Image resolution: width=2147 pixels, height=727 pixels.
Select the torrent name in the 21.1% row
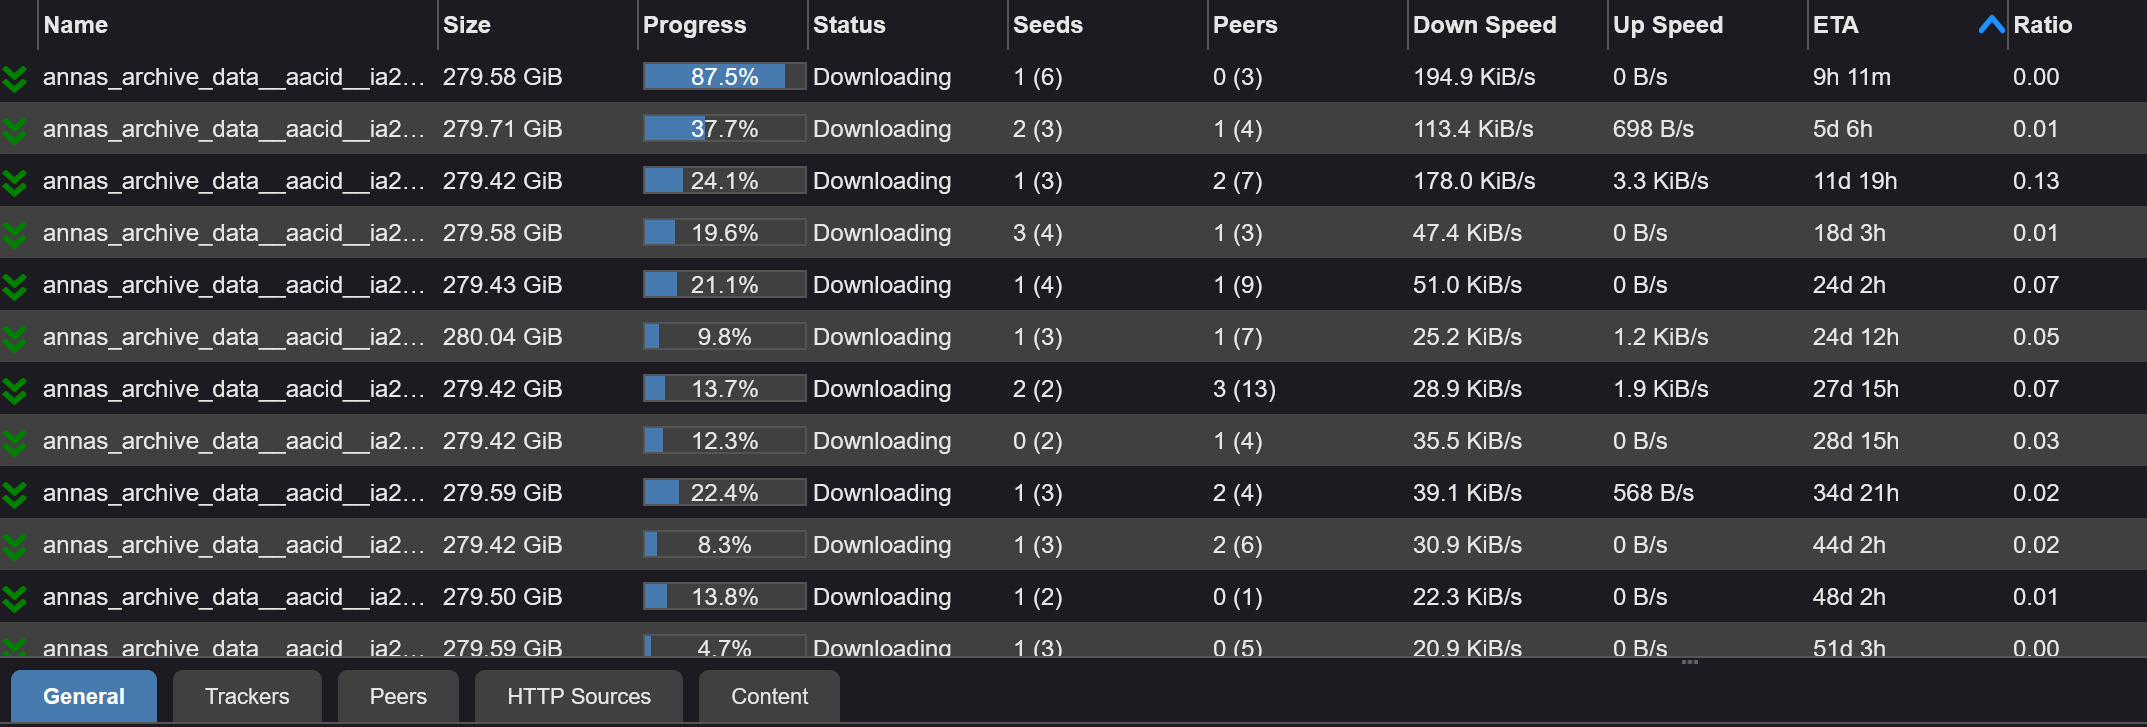pyautogui.click(x=234, y=285)
